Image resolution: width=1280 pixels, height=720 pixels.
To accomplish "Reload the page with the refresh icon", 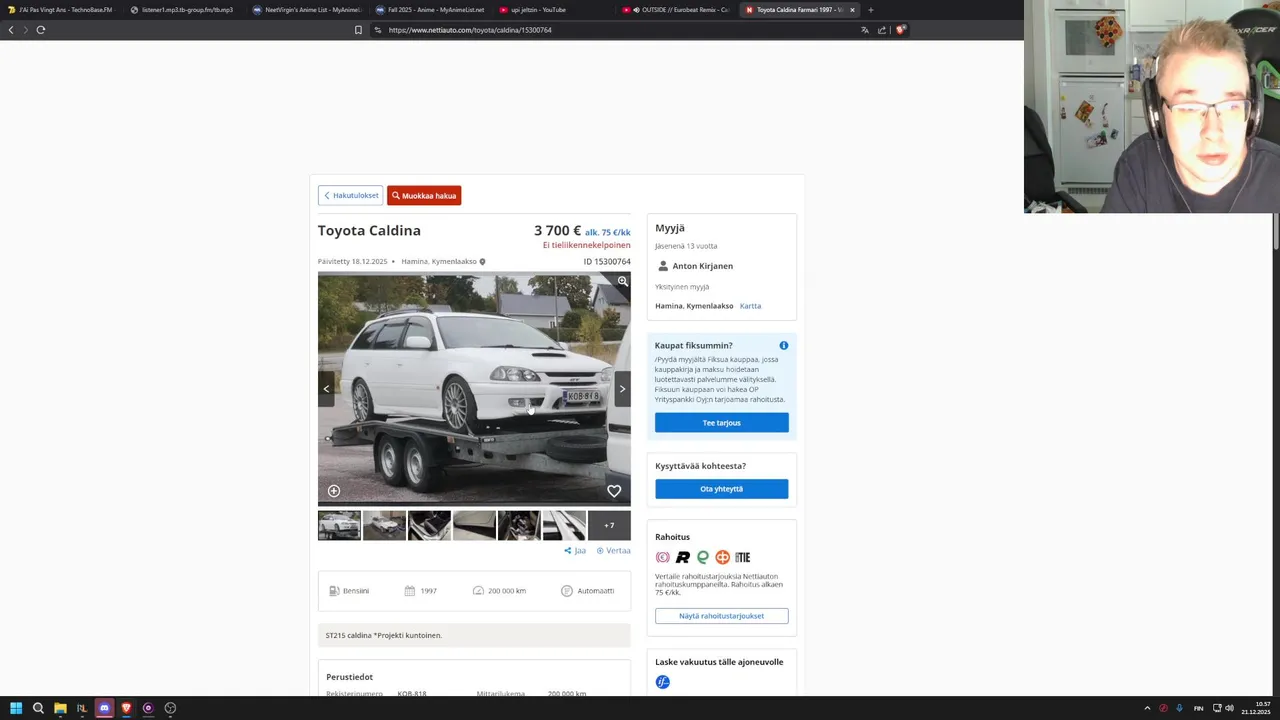I will [x=41, y=30].
